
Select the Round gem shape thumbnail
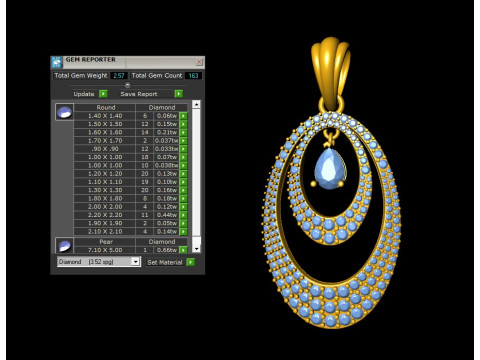(64, 112)
